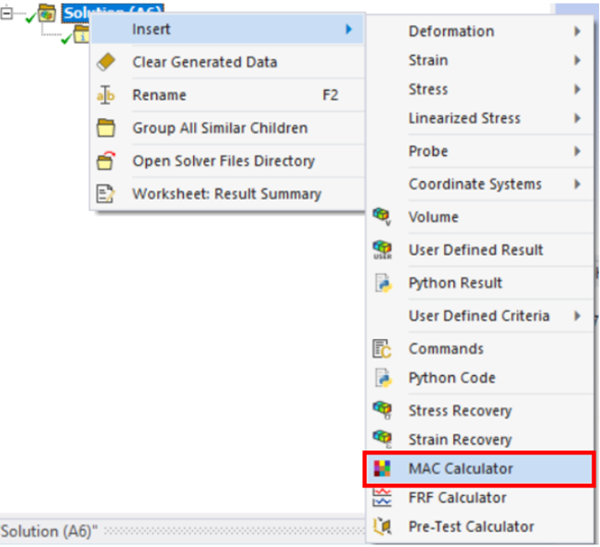Screen dimensions: 600x547
Task: Click the FRF Calculator graph icon
Action: coord(382,497)
